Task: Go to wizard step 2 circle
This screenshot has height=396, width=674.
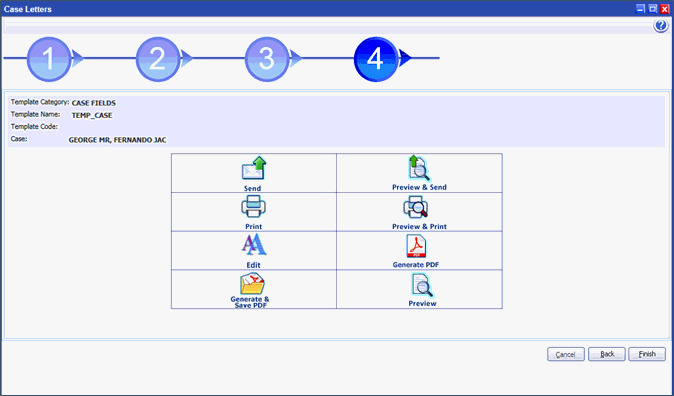Action: coord(158,59)
